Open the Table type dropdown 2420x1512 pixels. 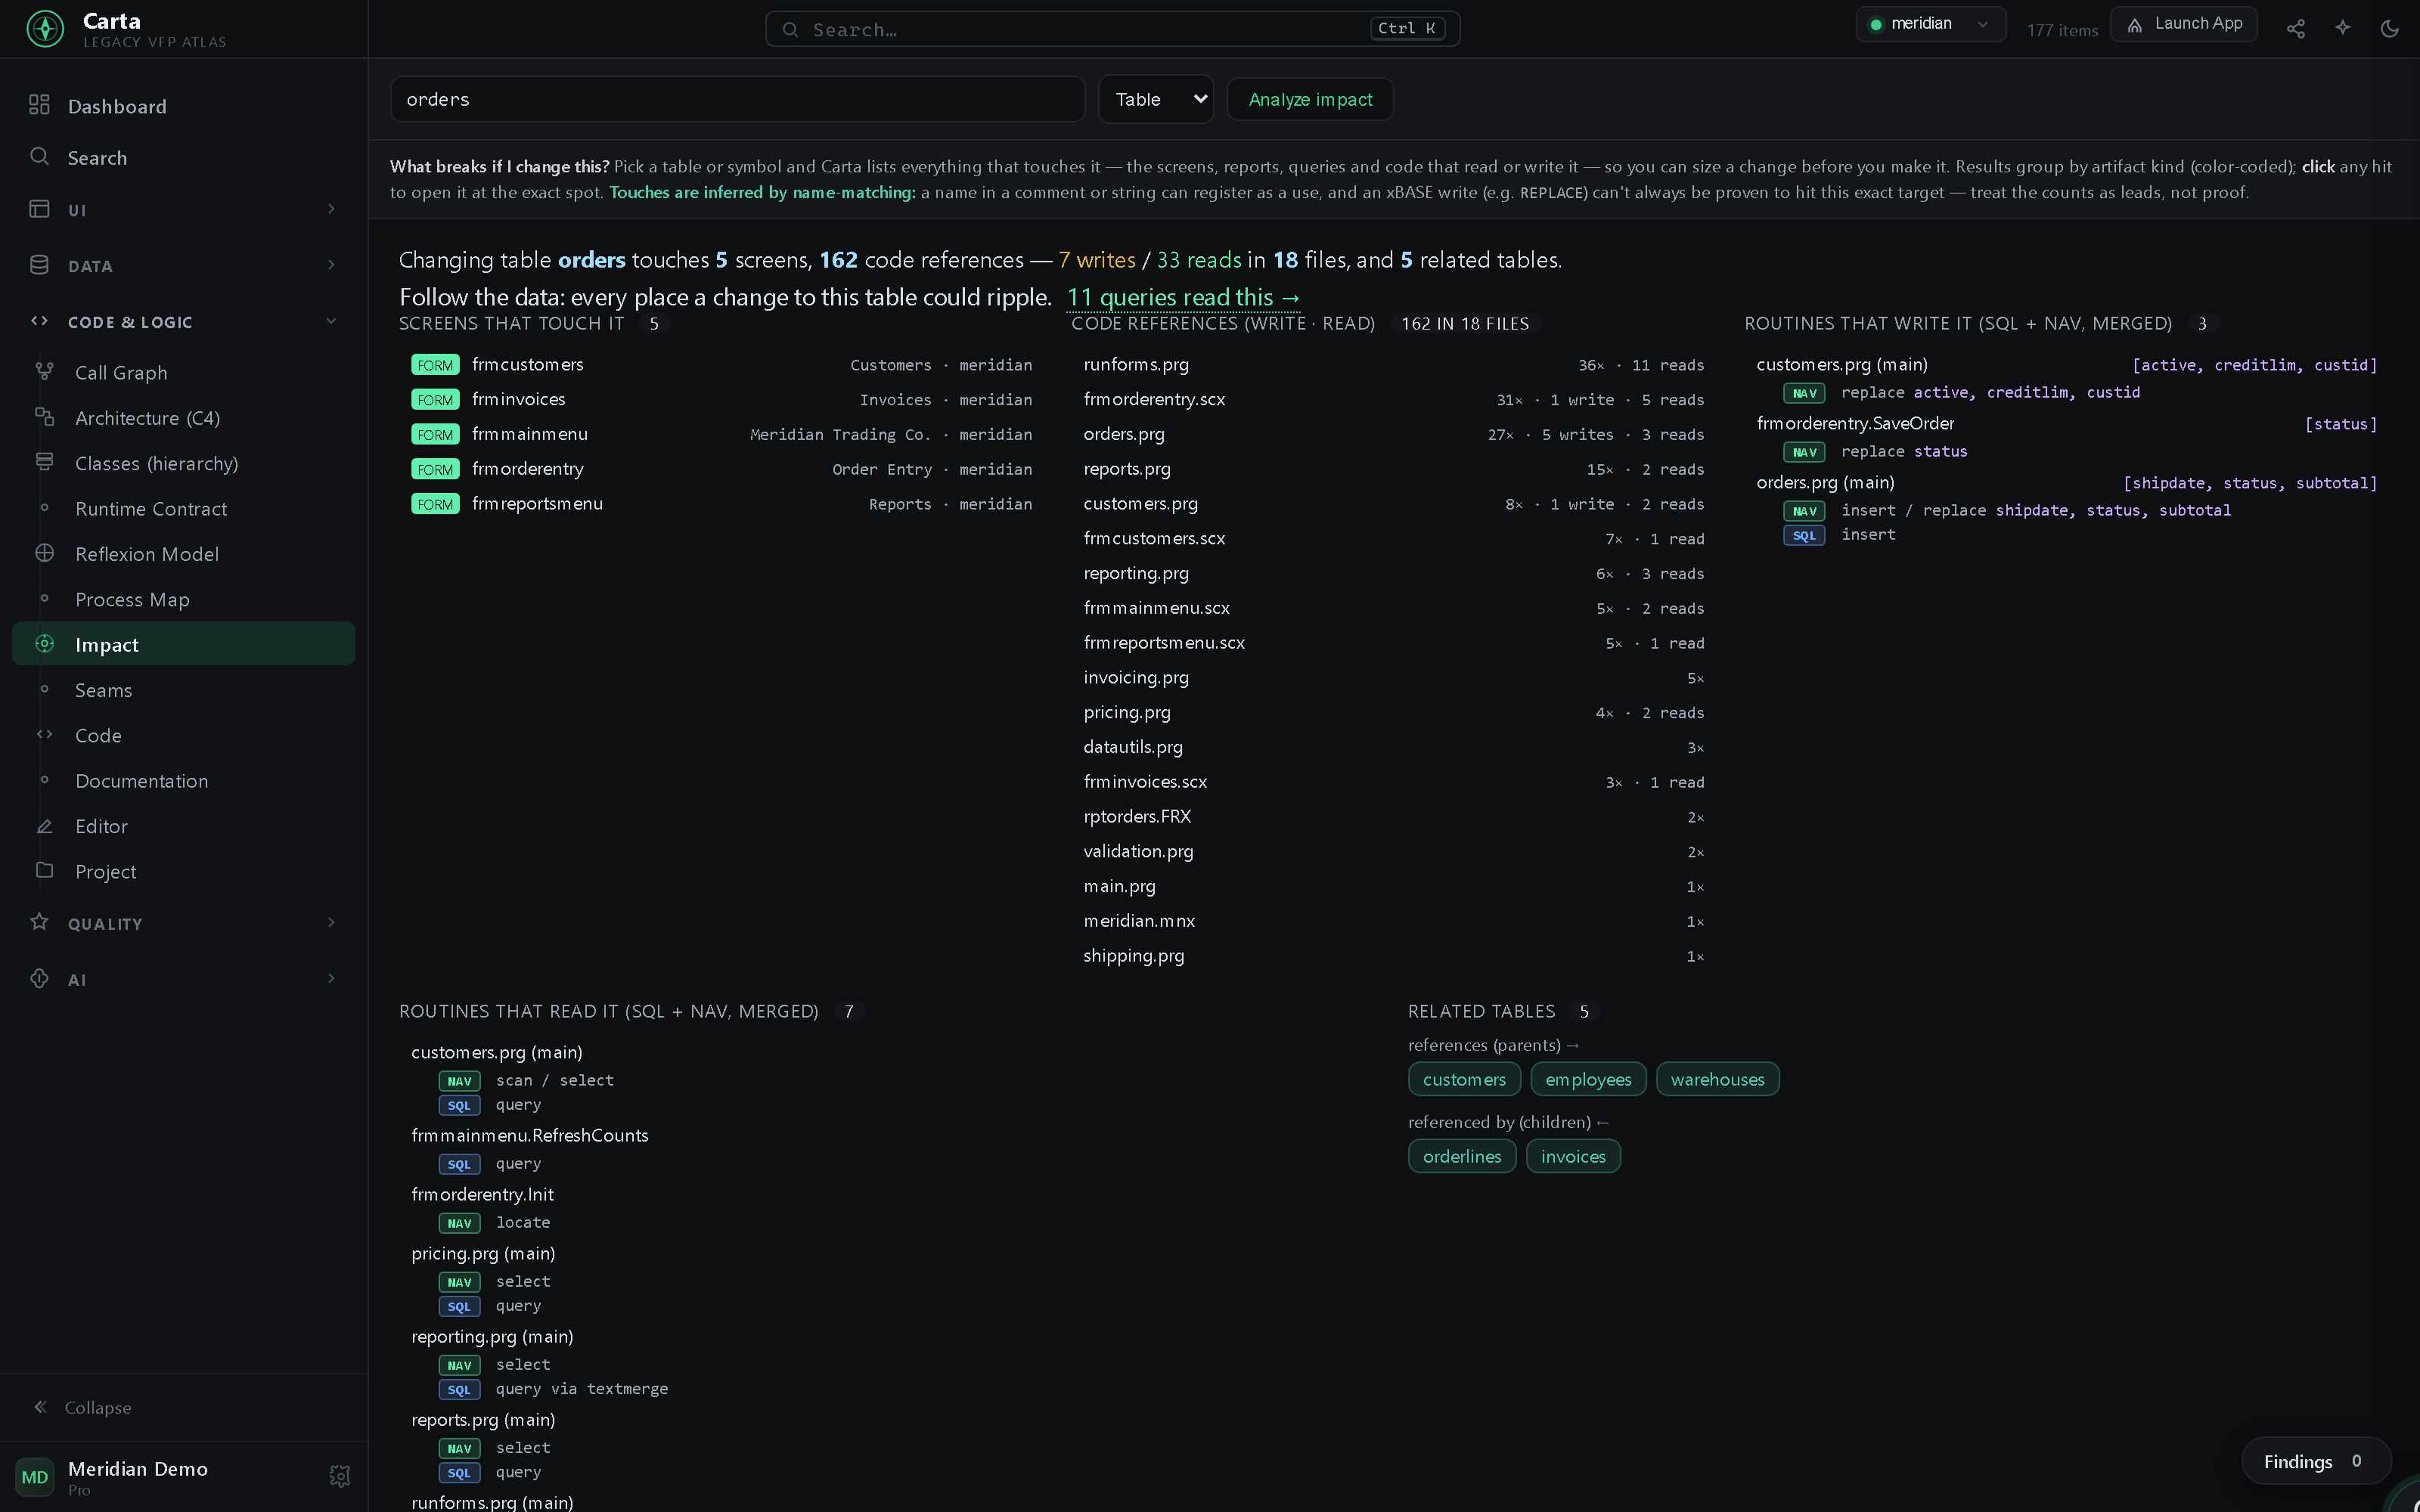pyautogui.click(x=1156, y=99)
